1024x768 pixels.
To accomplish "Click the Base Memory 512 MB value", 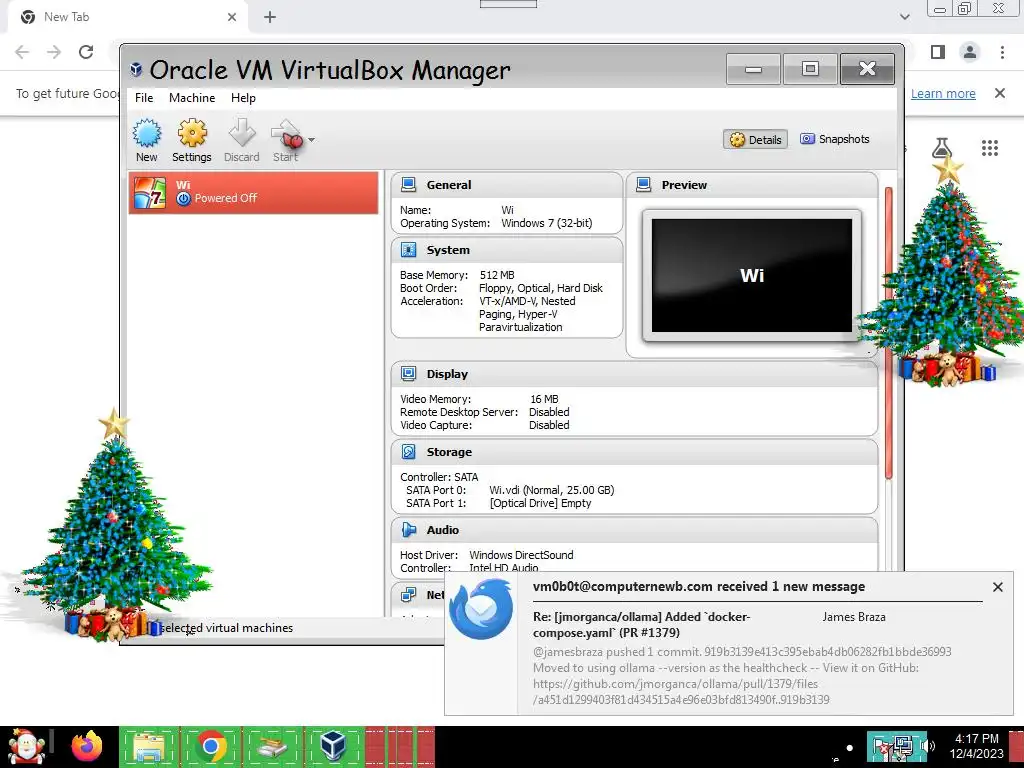I will pos(497,275).
